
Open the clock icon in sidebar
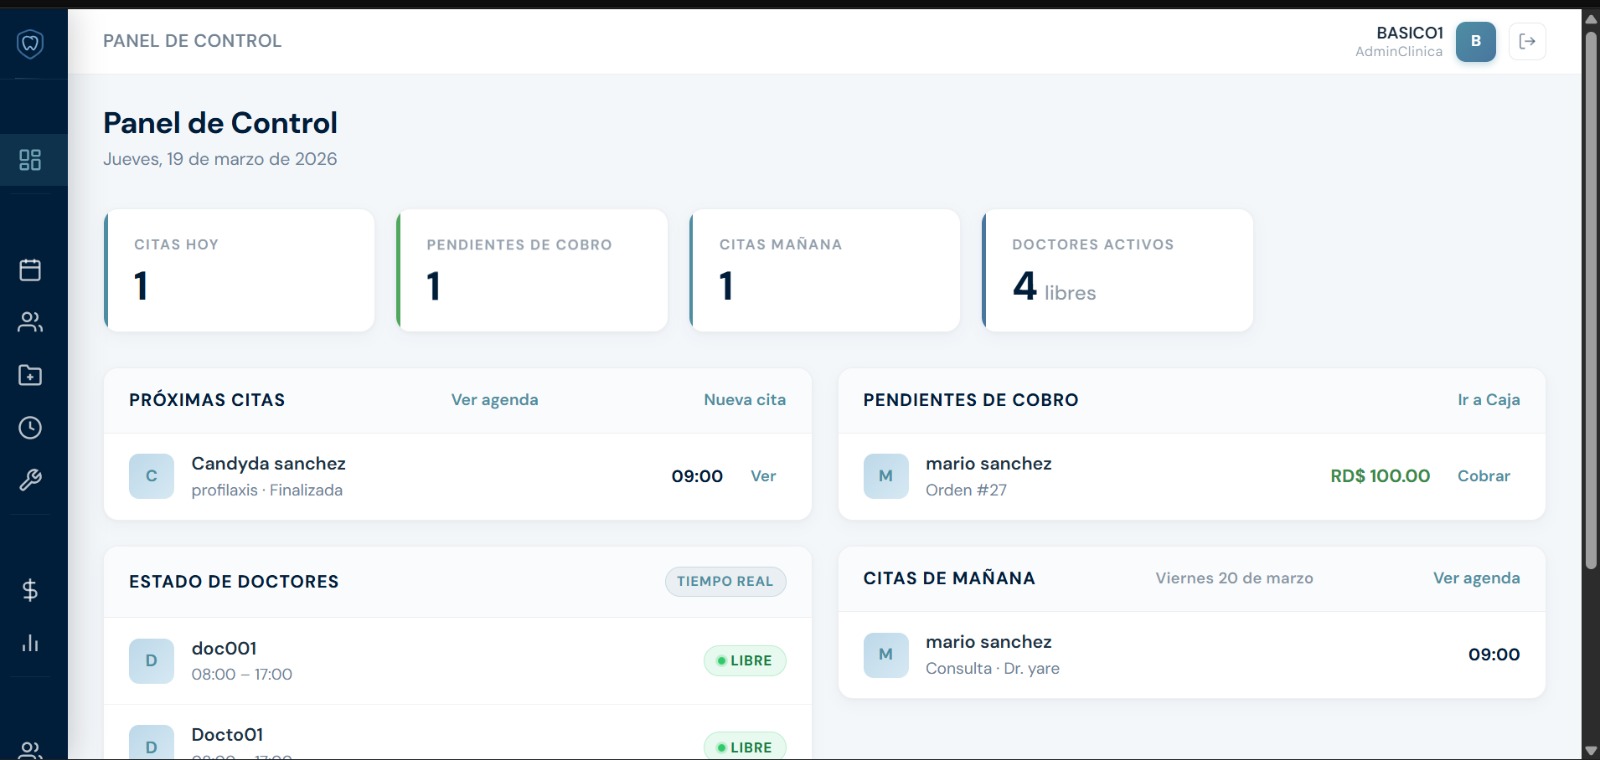(x=31, y=428)
